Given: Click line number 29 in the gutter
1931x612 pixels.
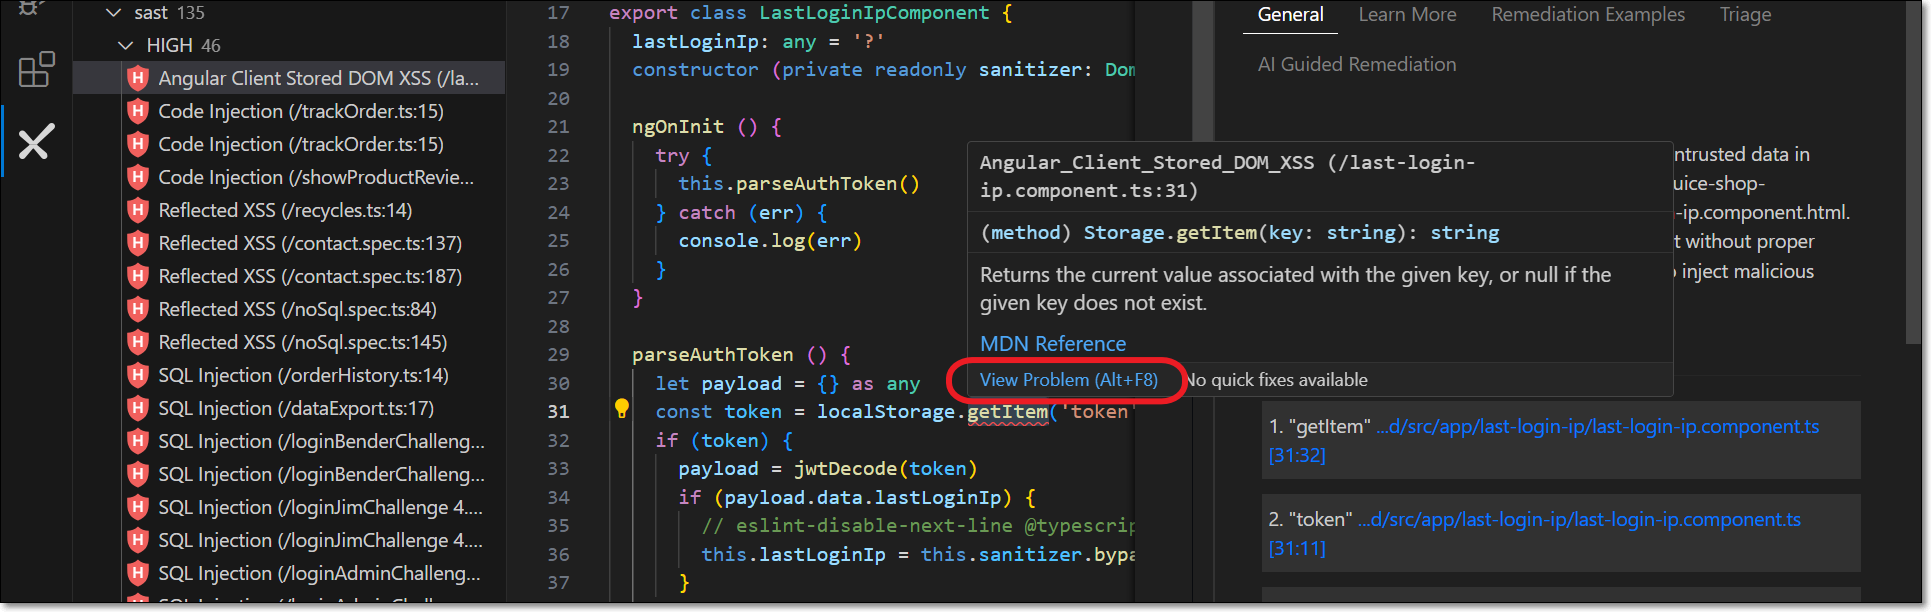Looking at the screenshot, I should (x=558, y=355).
